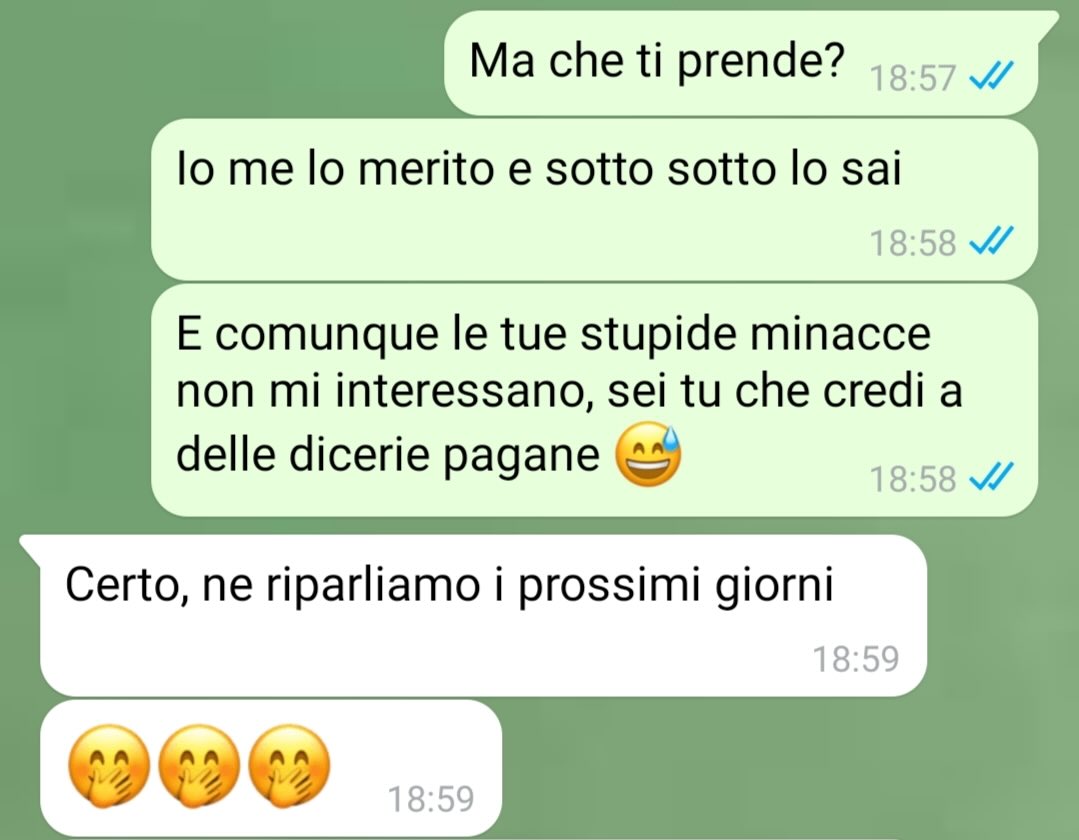
Task: Tap the 'Ma che ti prende?' message bubble
Action: coord(741,63)
